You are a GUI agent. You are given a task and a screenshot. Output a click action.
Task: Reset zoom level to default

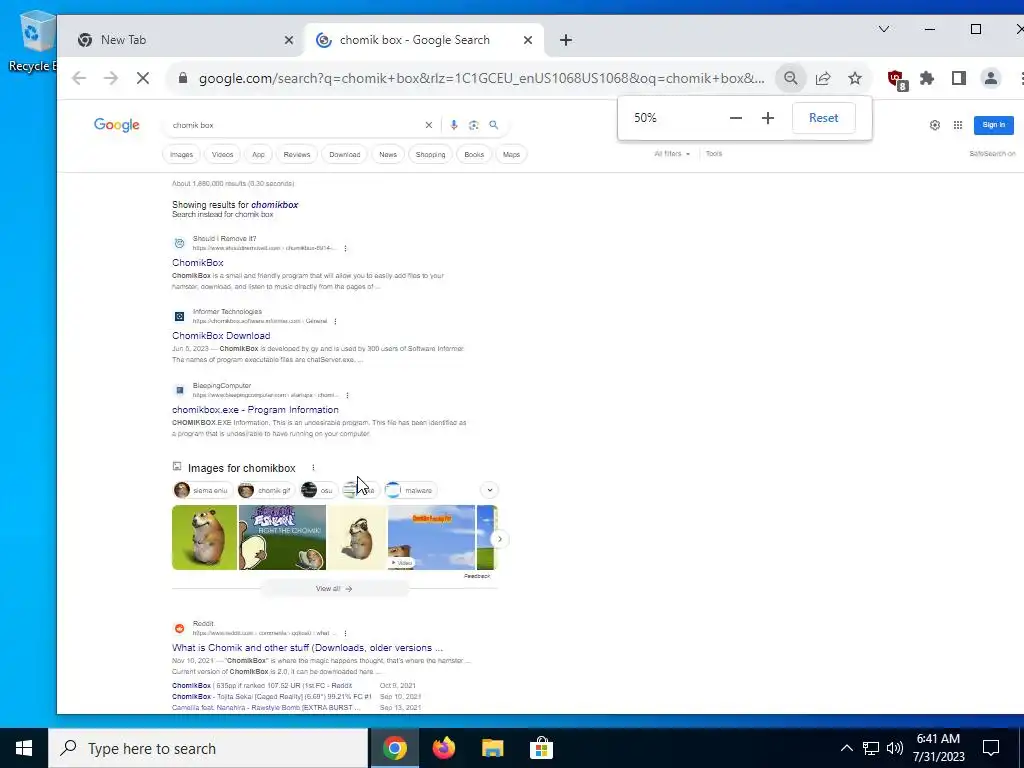click(824, 118)
